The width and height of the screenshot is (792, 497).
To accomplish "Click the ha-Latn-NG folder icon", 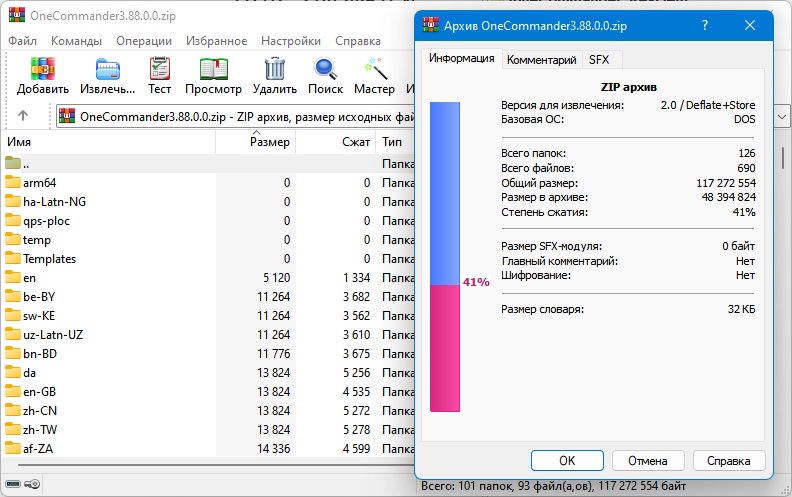I will coord(13,202).
